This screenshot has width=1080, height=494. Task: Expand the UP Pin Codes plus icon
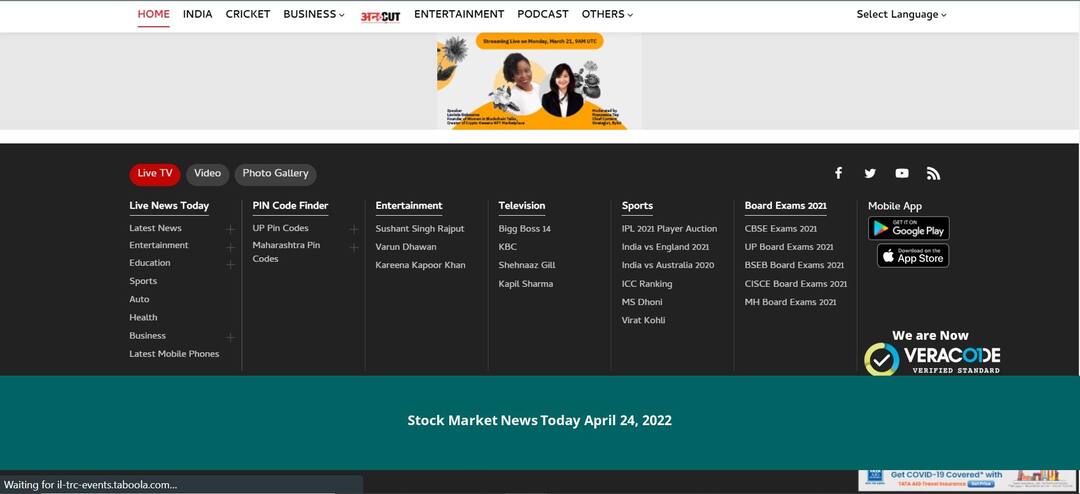click(353, 229)
